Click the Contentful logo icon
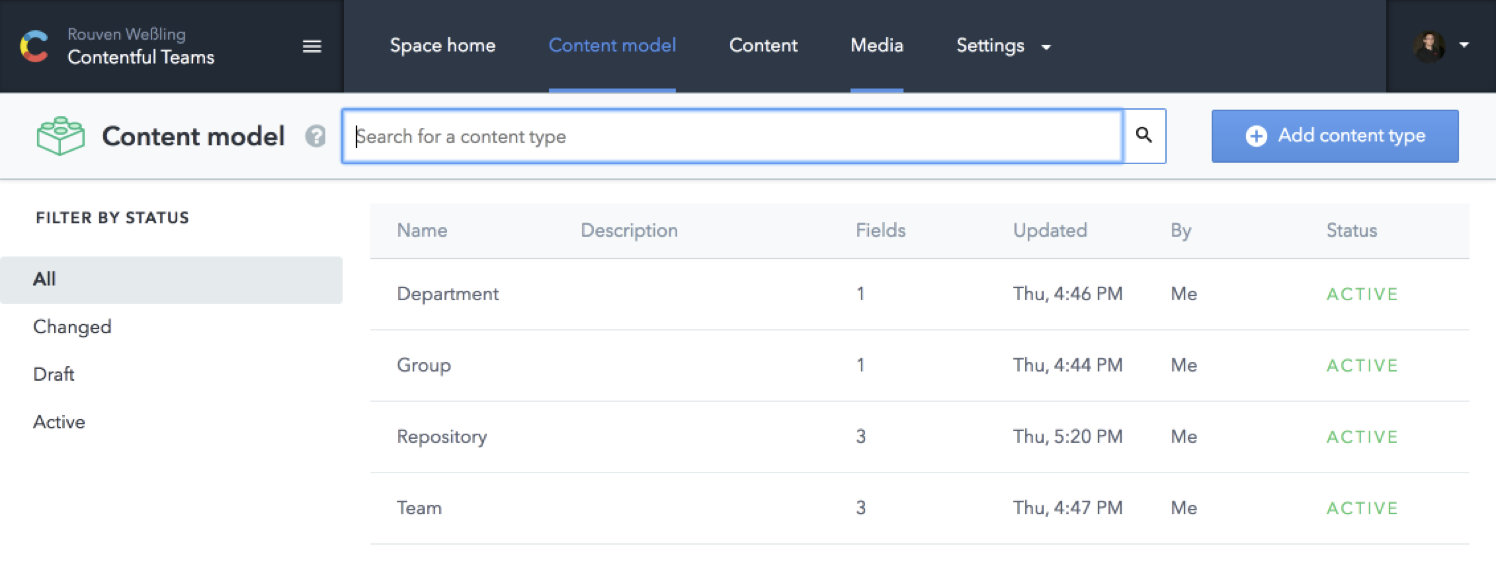This screenshot has width=1496, height=587. (x=33, y=45)
